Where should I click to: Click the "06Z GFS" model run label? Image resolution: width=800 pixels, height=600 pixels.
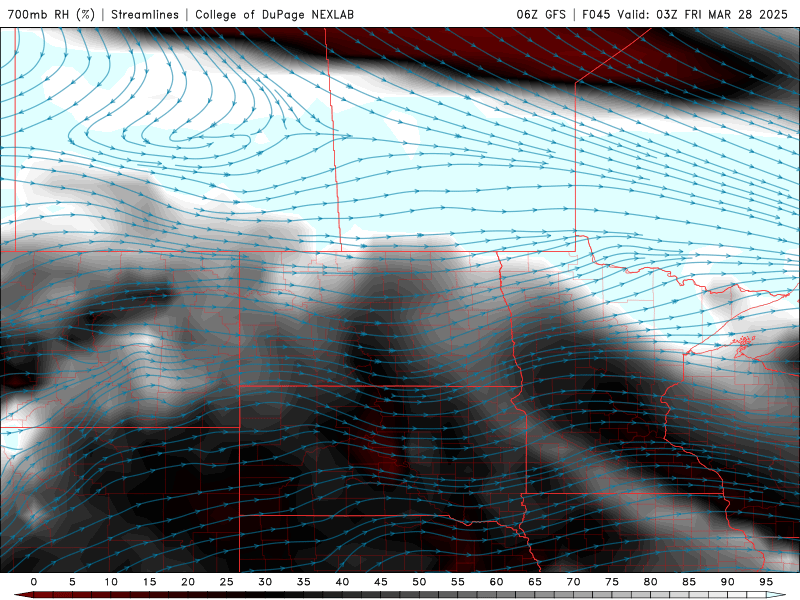coord(541,14)
